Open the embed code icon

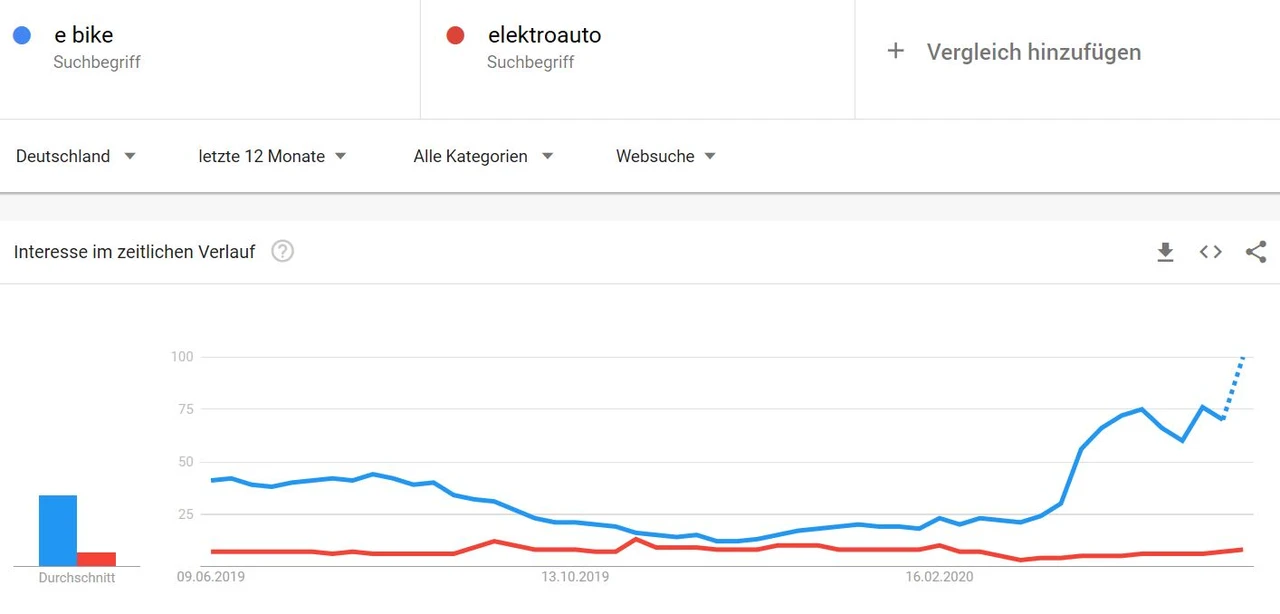click(x=1211, y=252)
